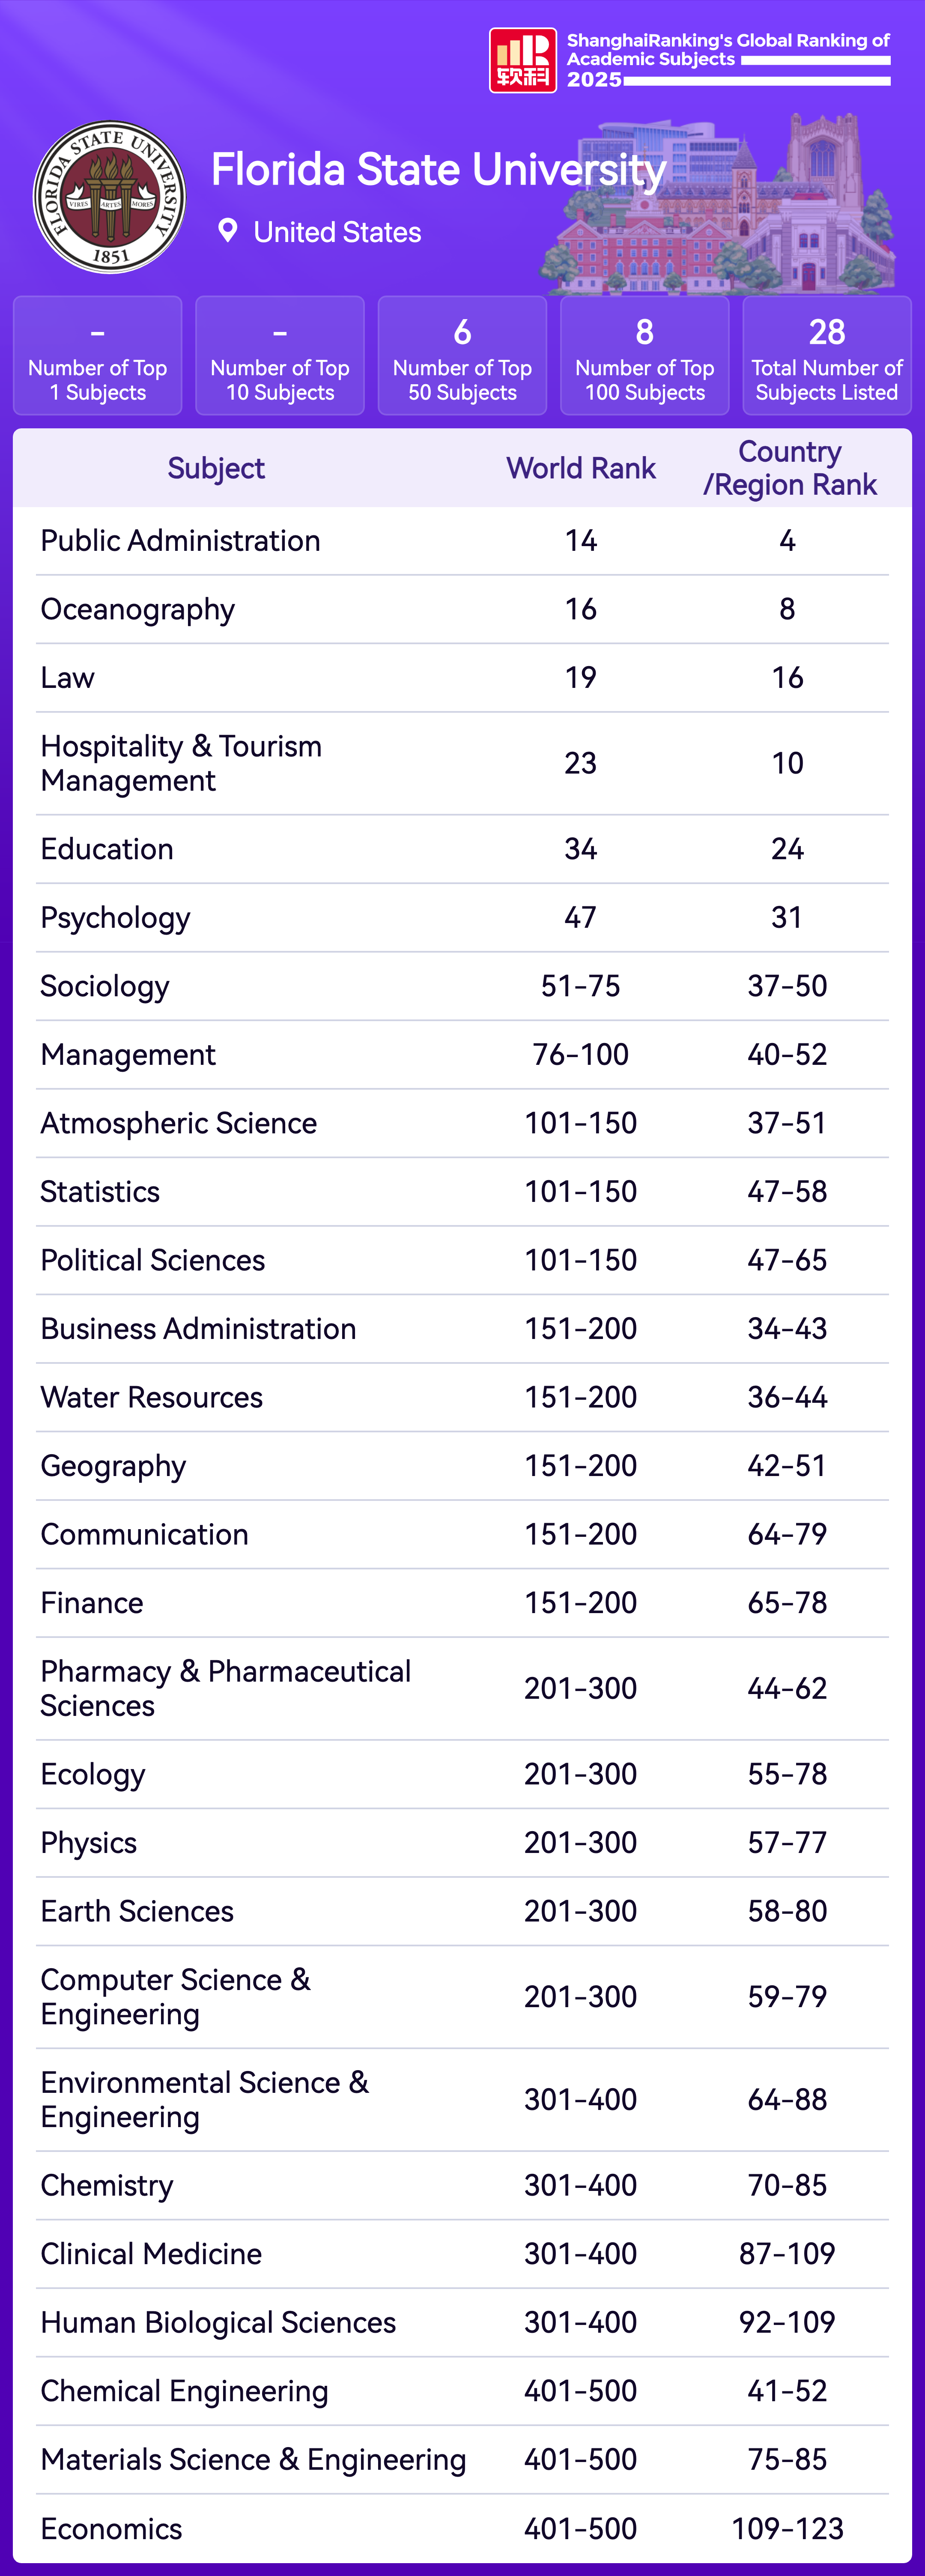
Task: Select the Top 50 Subjects stat card
Action: pyautogui.click(x=462, y=356)
